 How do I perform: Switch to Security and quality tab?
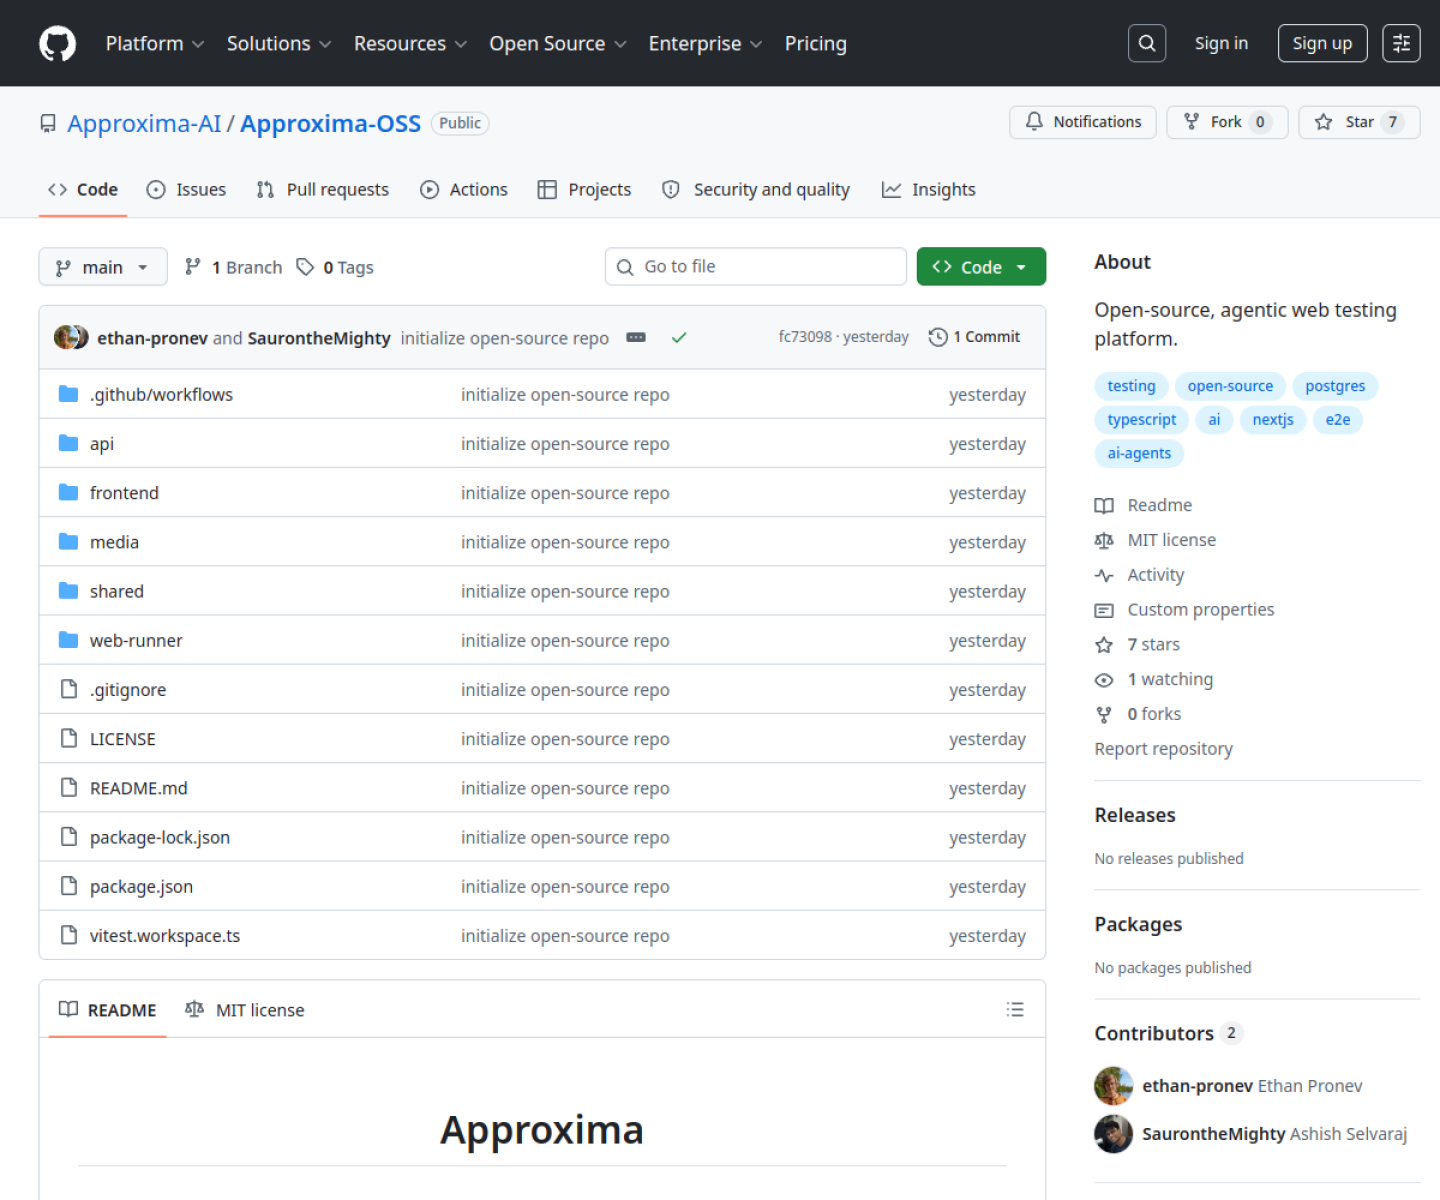coord(756,190)
